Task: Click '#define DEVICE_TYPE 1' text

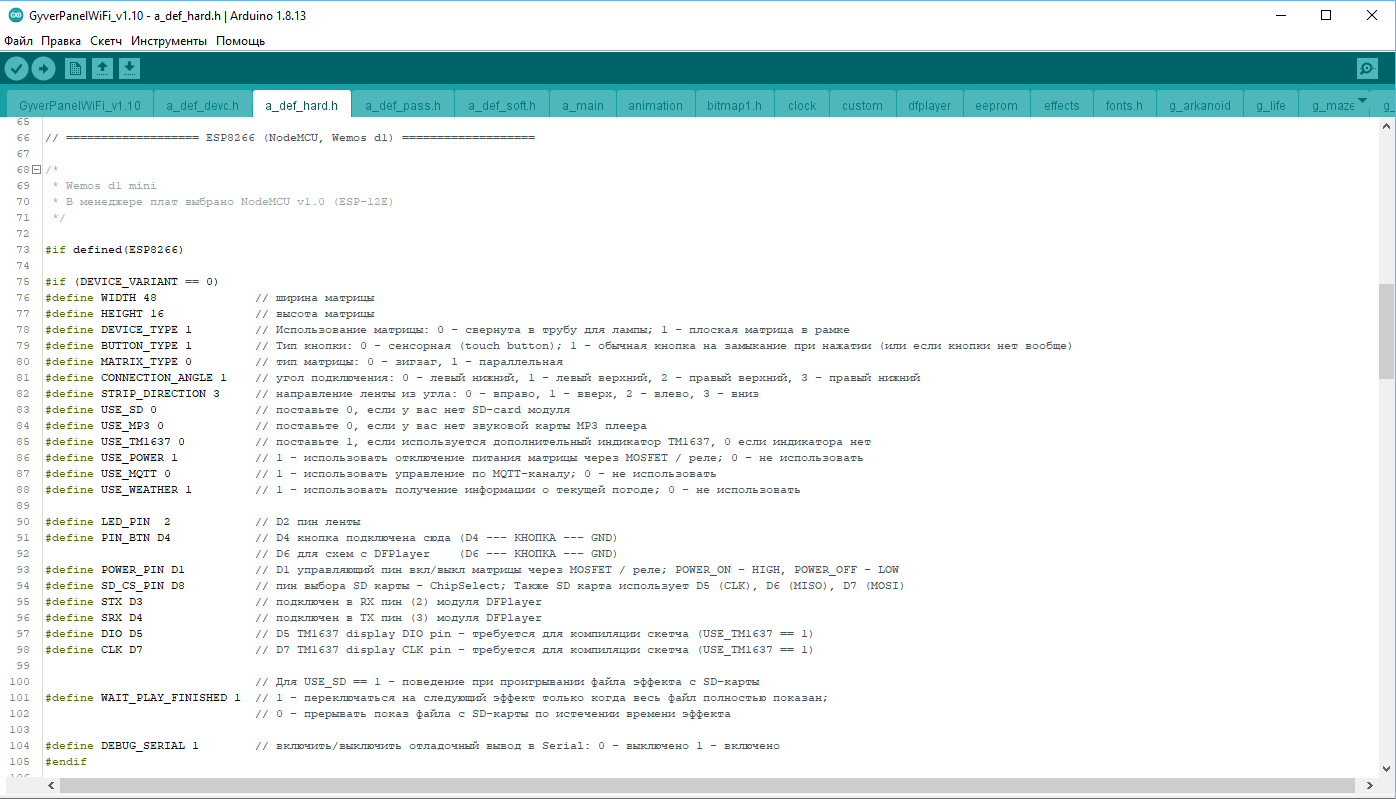Action: (119, 330)
